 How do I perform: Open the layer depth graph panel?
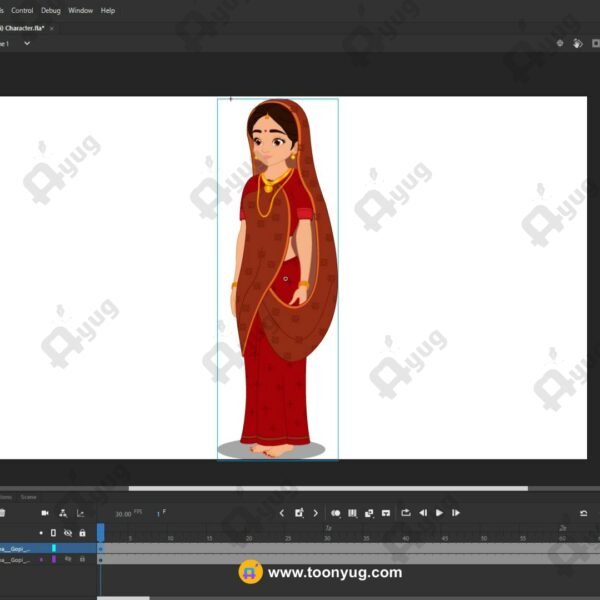tap(80, 513)
